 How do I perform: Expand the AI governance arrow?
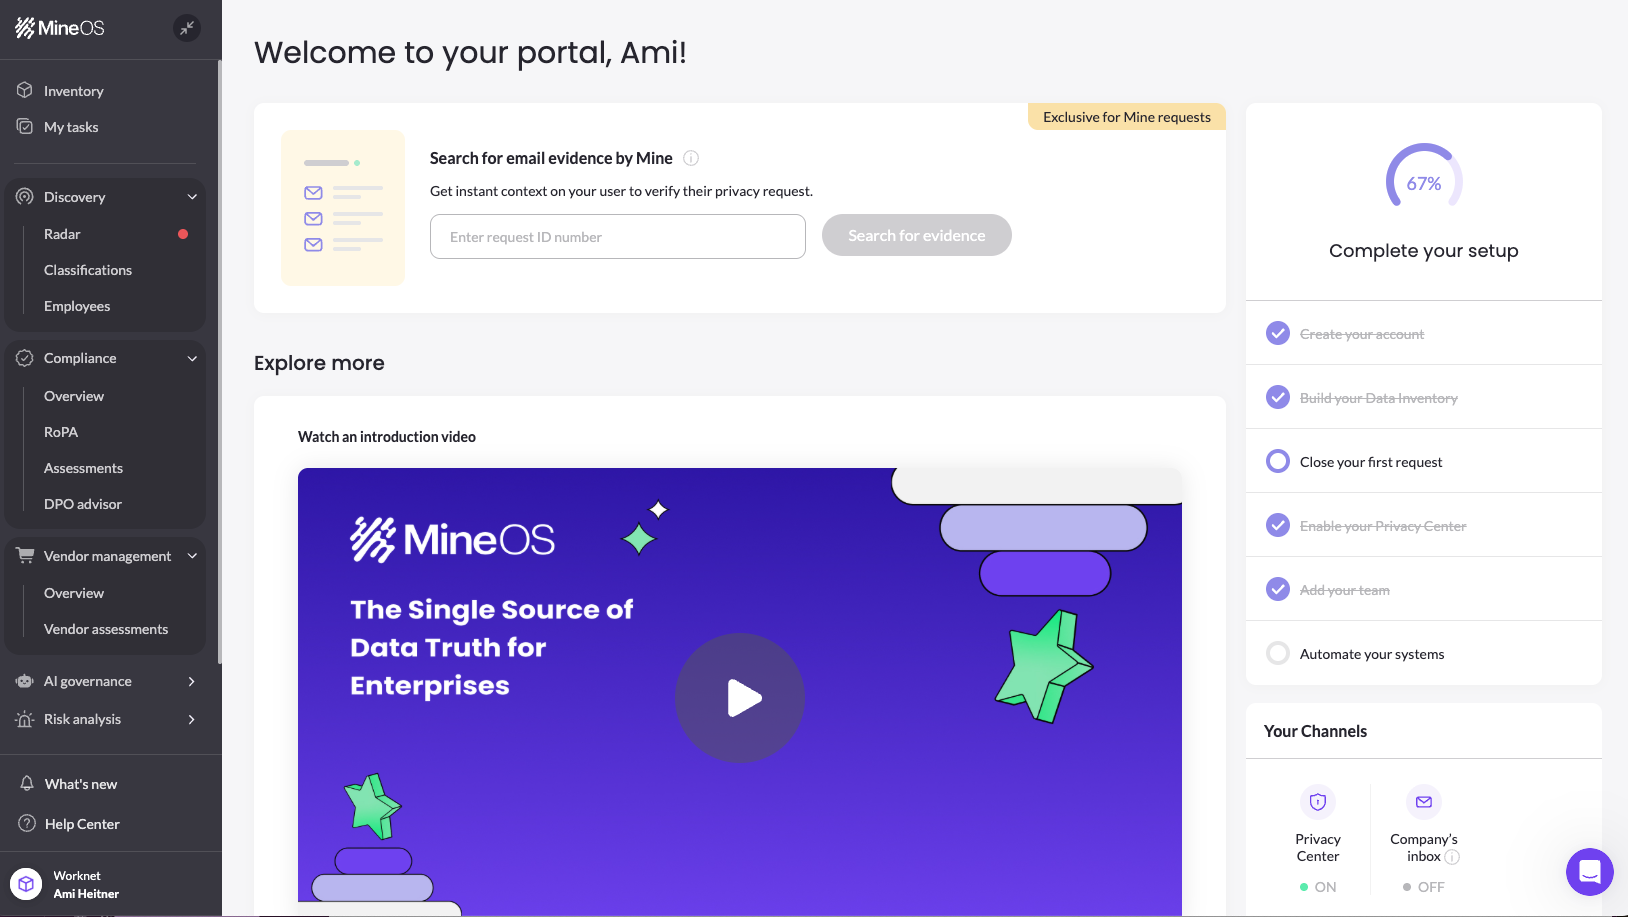192,681
